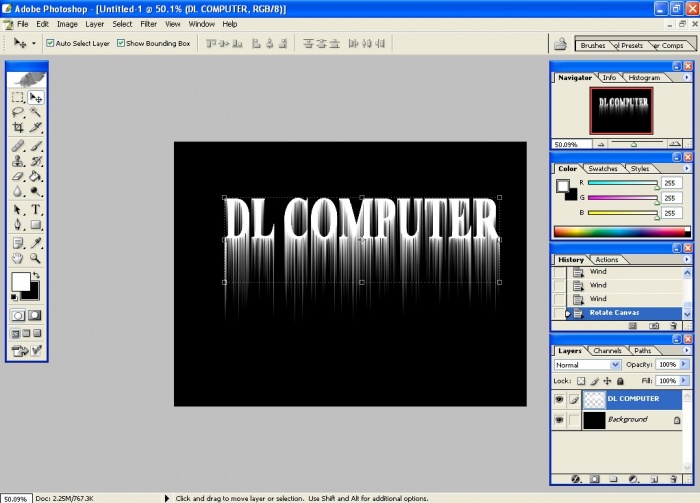
Task: Toggle lock transparent pixels
Action: pyautogui.click(x=581, y=381)
